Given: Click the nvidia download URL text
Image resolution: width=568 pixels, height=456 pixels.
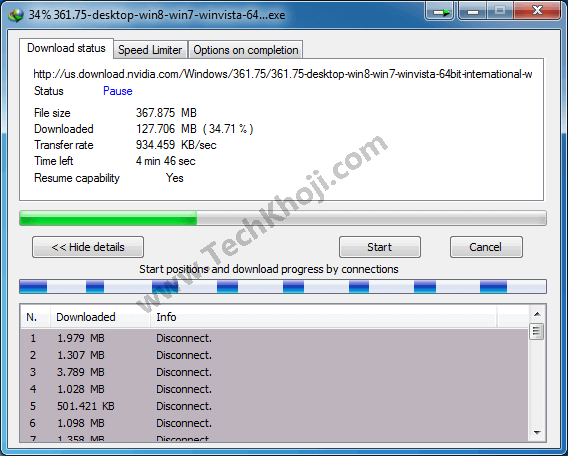Looking at the screenshot, I should click(x=283, y=74).
